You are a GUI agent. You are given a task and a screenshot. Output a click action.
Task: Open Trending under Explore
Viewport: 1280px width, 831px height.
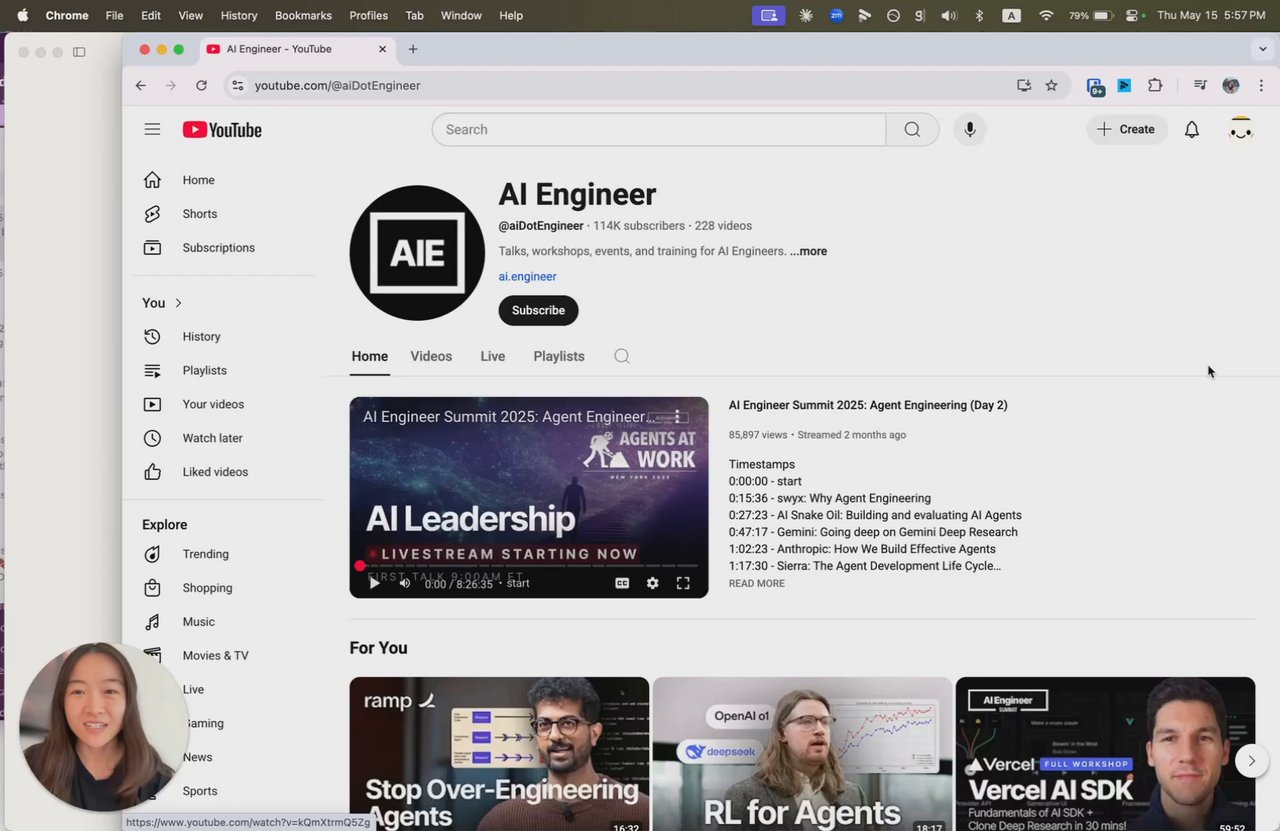(205, 554)
